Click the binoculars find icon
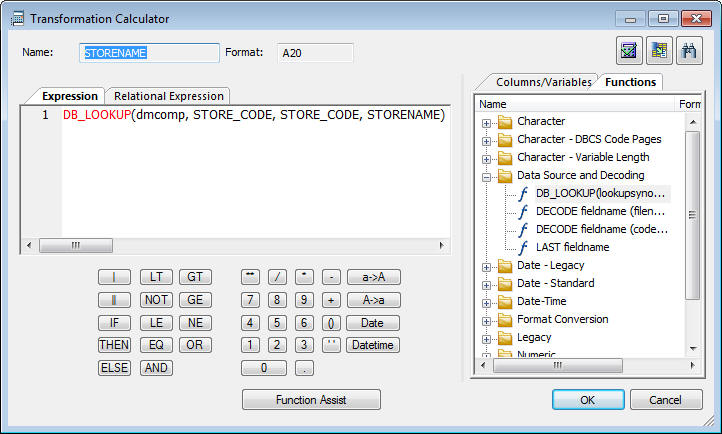 (x=689, y=51)
